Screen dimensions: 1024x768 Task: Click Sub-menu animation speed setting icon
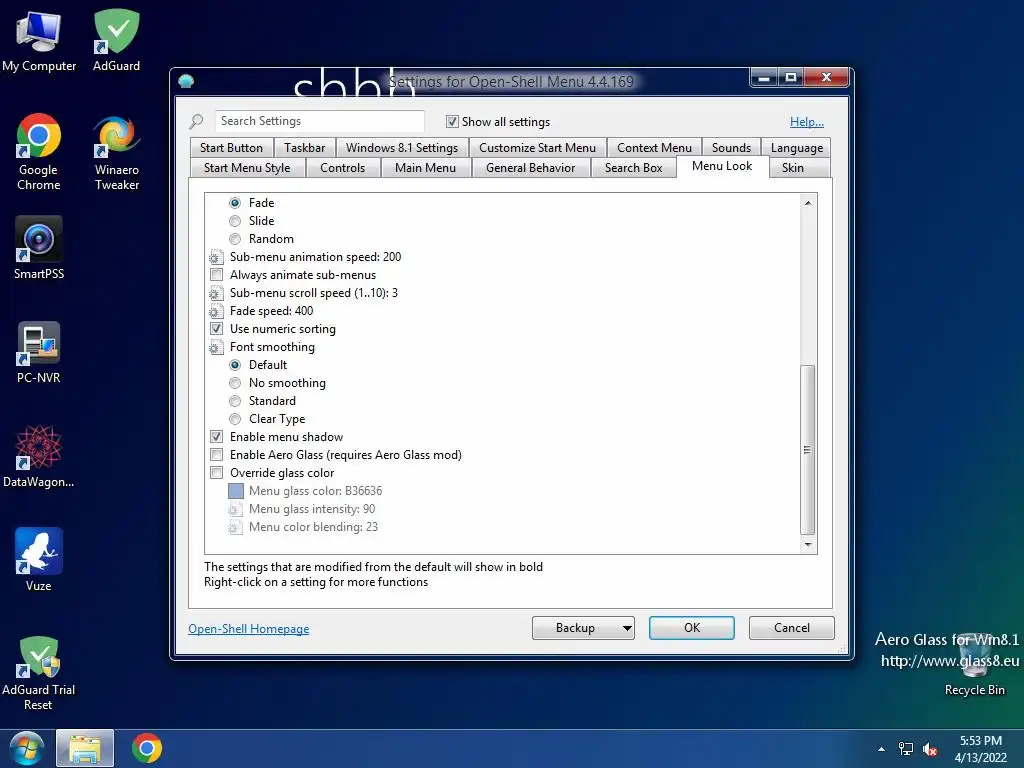[x=216, y=257]
